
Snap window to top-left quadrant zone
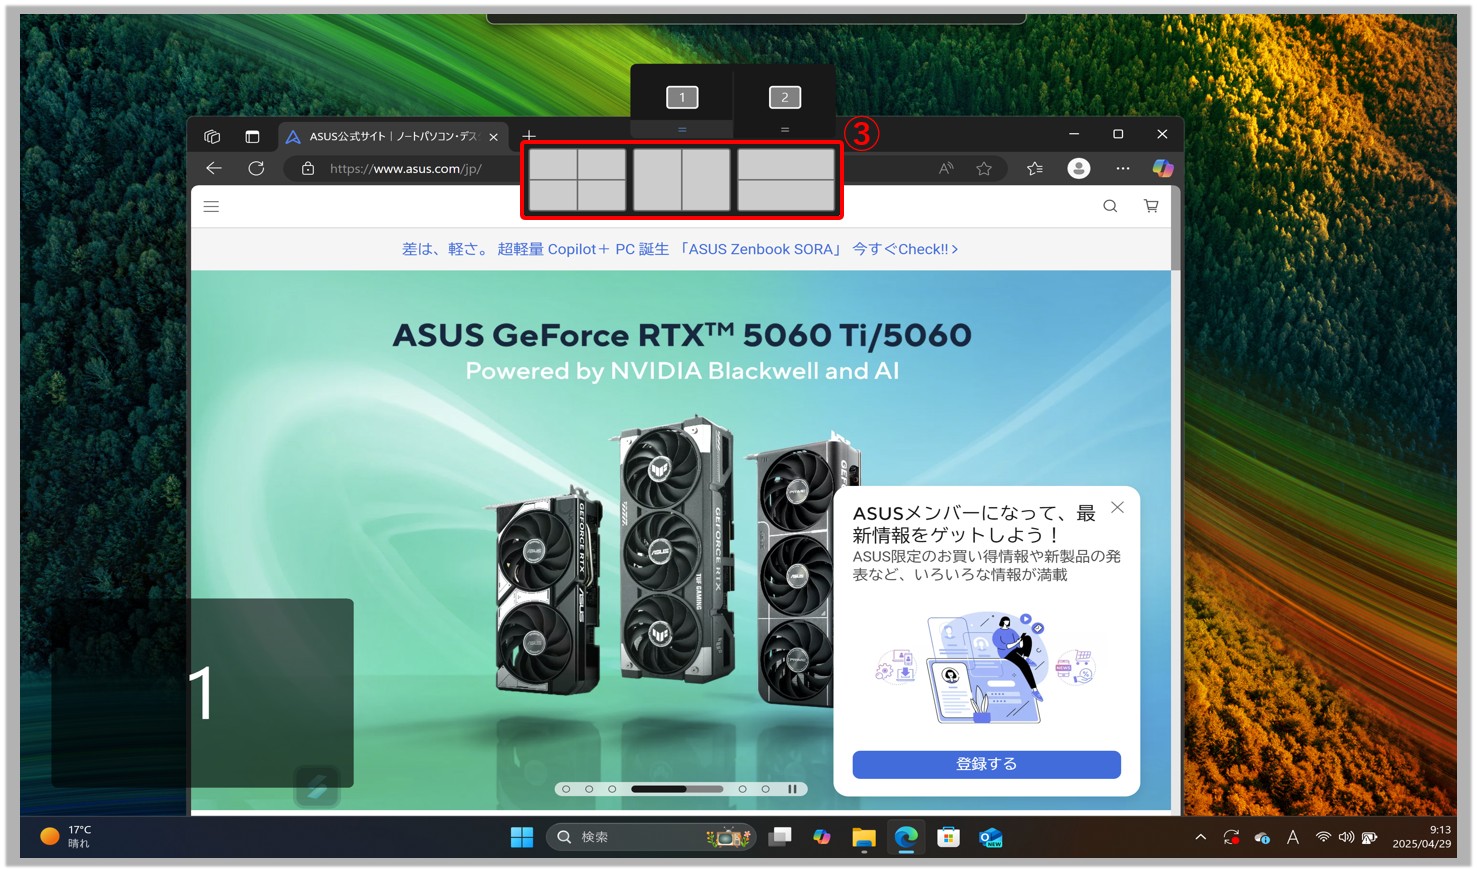tap(553, 164)
